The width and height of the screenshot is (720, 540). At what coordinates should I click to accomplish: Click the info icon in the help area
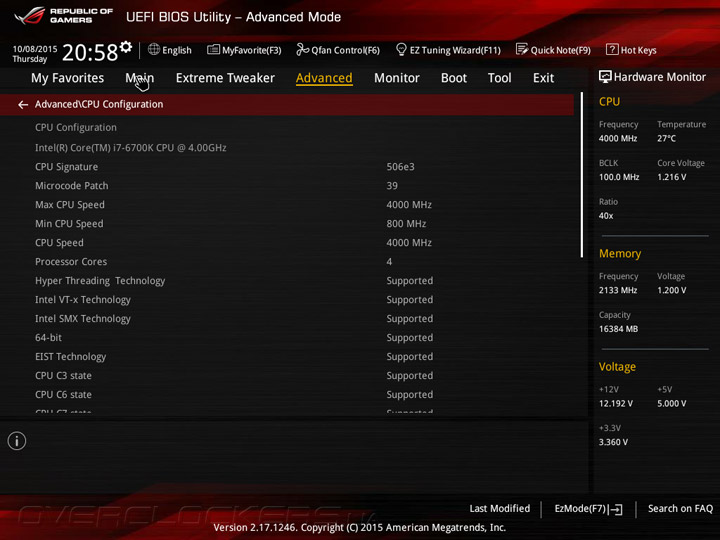click(x=17, y=441)
